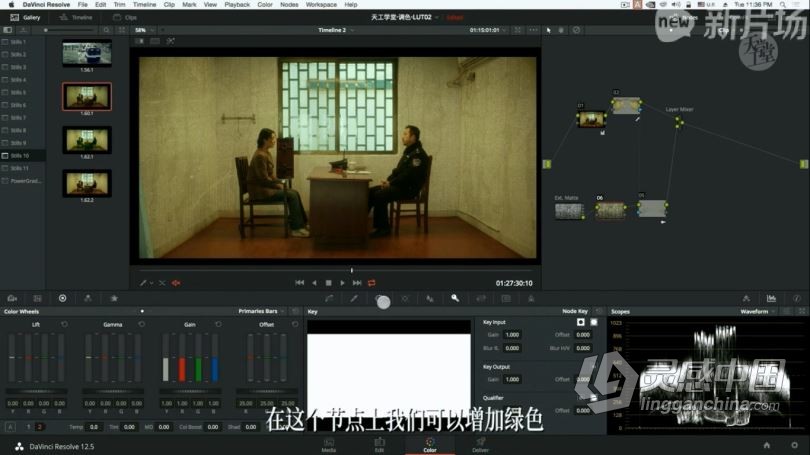The width and height of the screenshot is (810, 455).
Task: Toggle the Timeline panel button
Action: coord(76,18)
